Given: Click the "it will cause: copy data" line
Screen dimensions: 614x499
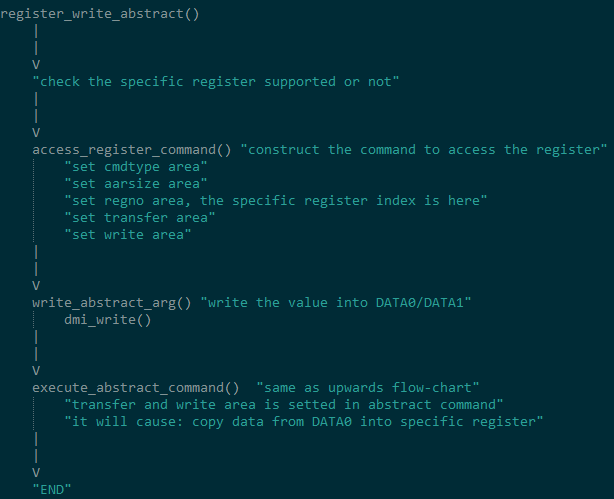Looking at the screenshot, I should (x=302, y=421).
